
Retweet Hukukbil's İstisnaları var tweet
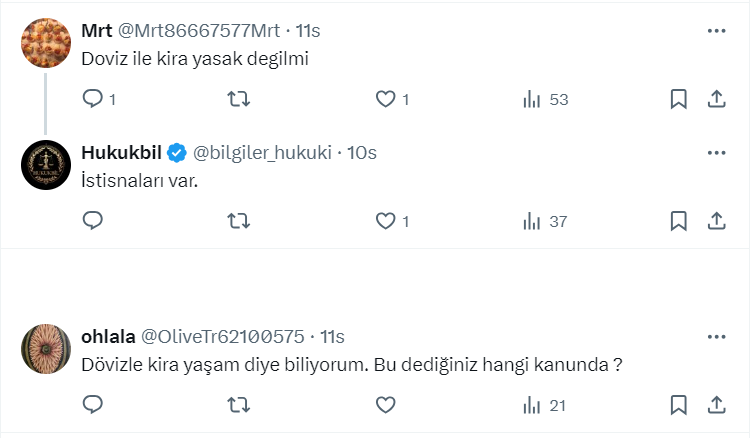point(239,221)
